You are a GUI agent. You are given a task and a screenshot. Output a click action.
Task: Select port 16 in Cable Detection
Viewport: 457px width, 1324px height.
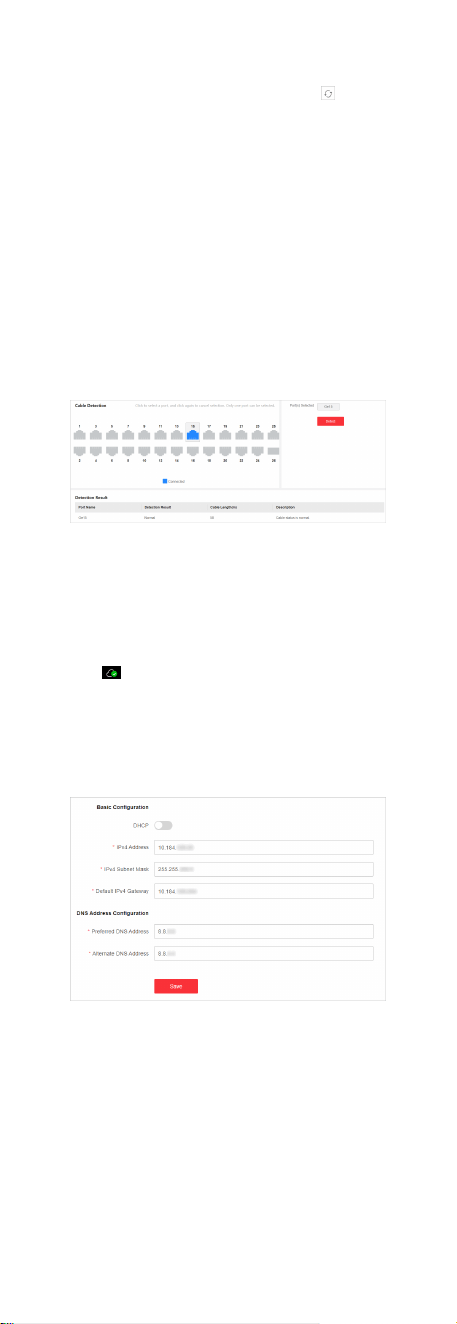193,451
